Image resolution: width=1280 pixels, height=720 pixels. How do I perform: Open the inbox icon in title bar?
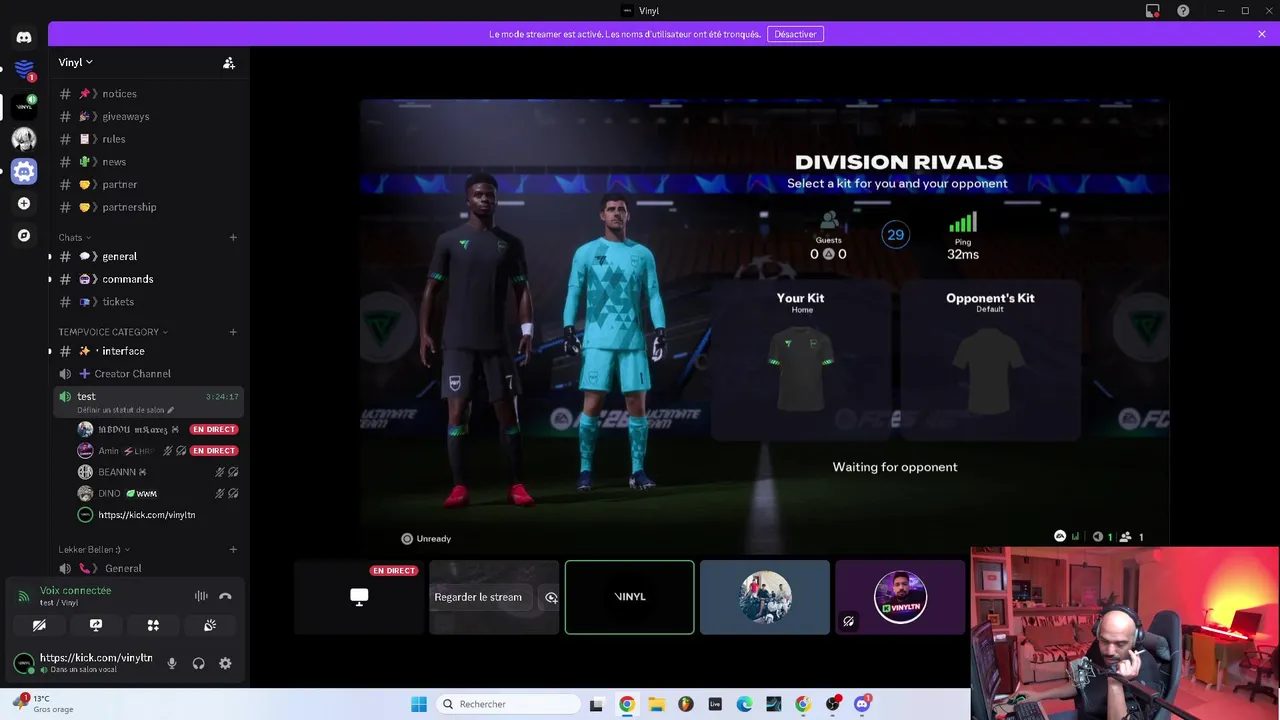click(x=1153, y=11)
